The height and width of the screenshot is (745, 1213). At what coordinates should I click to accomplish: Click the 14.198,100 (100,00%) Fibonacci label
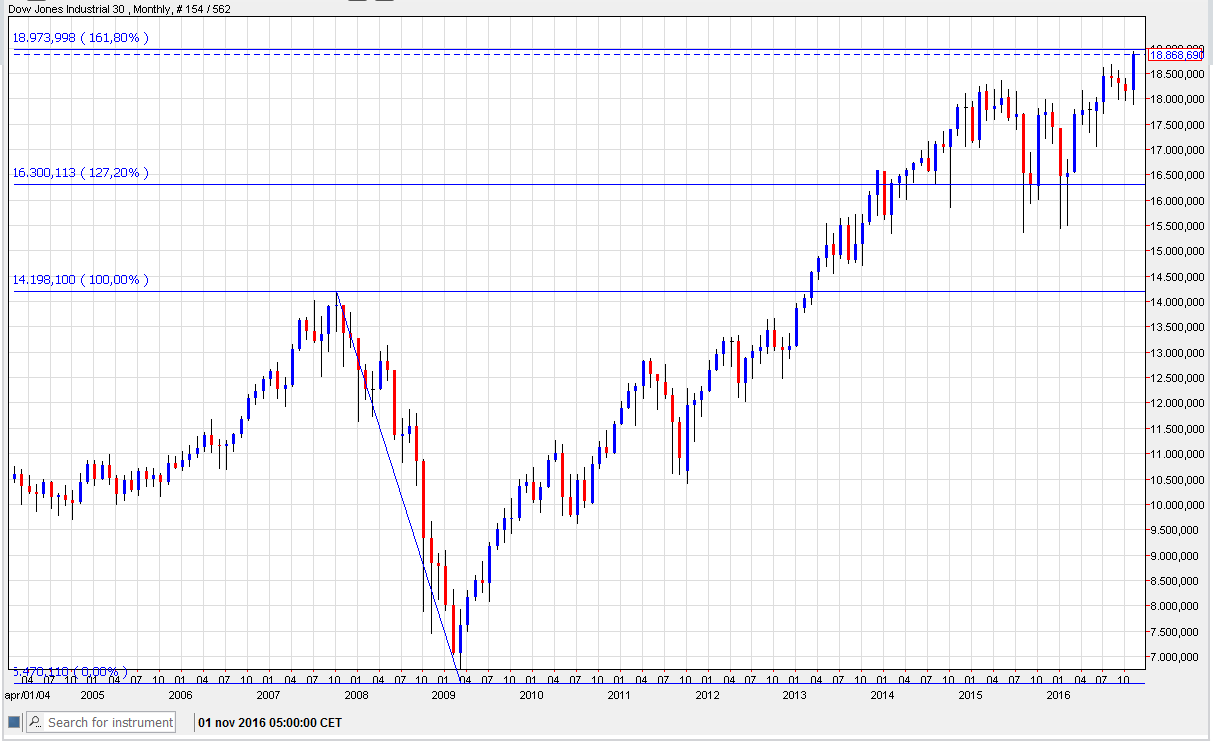[x=80, y=280]
